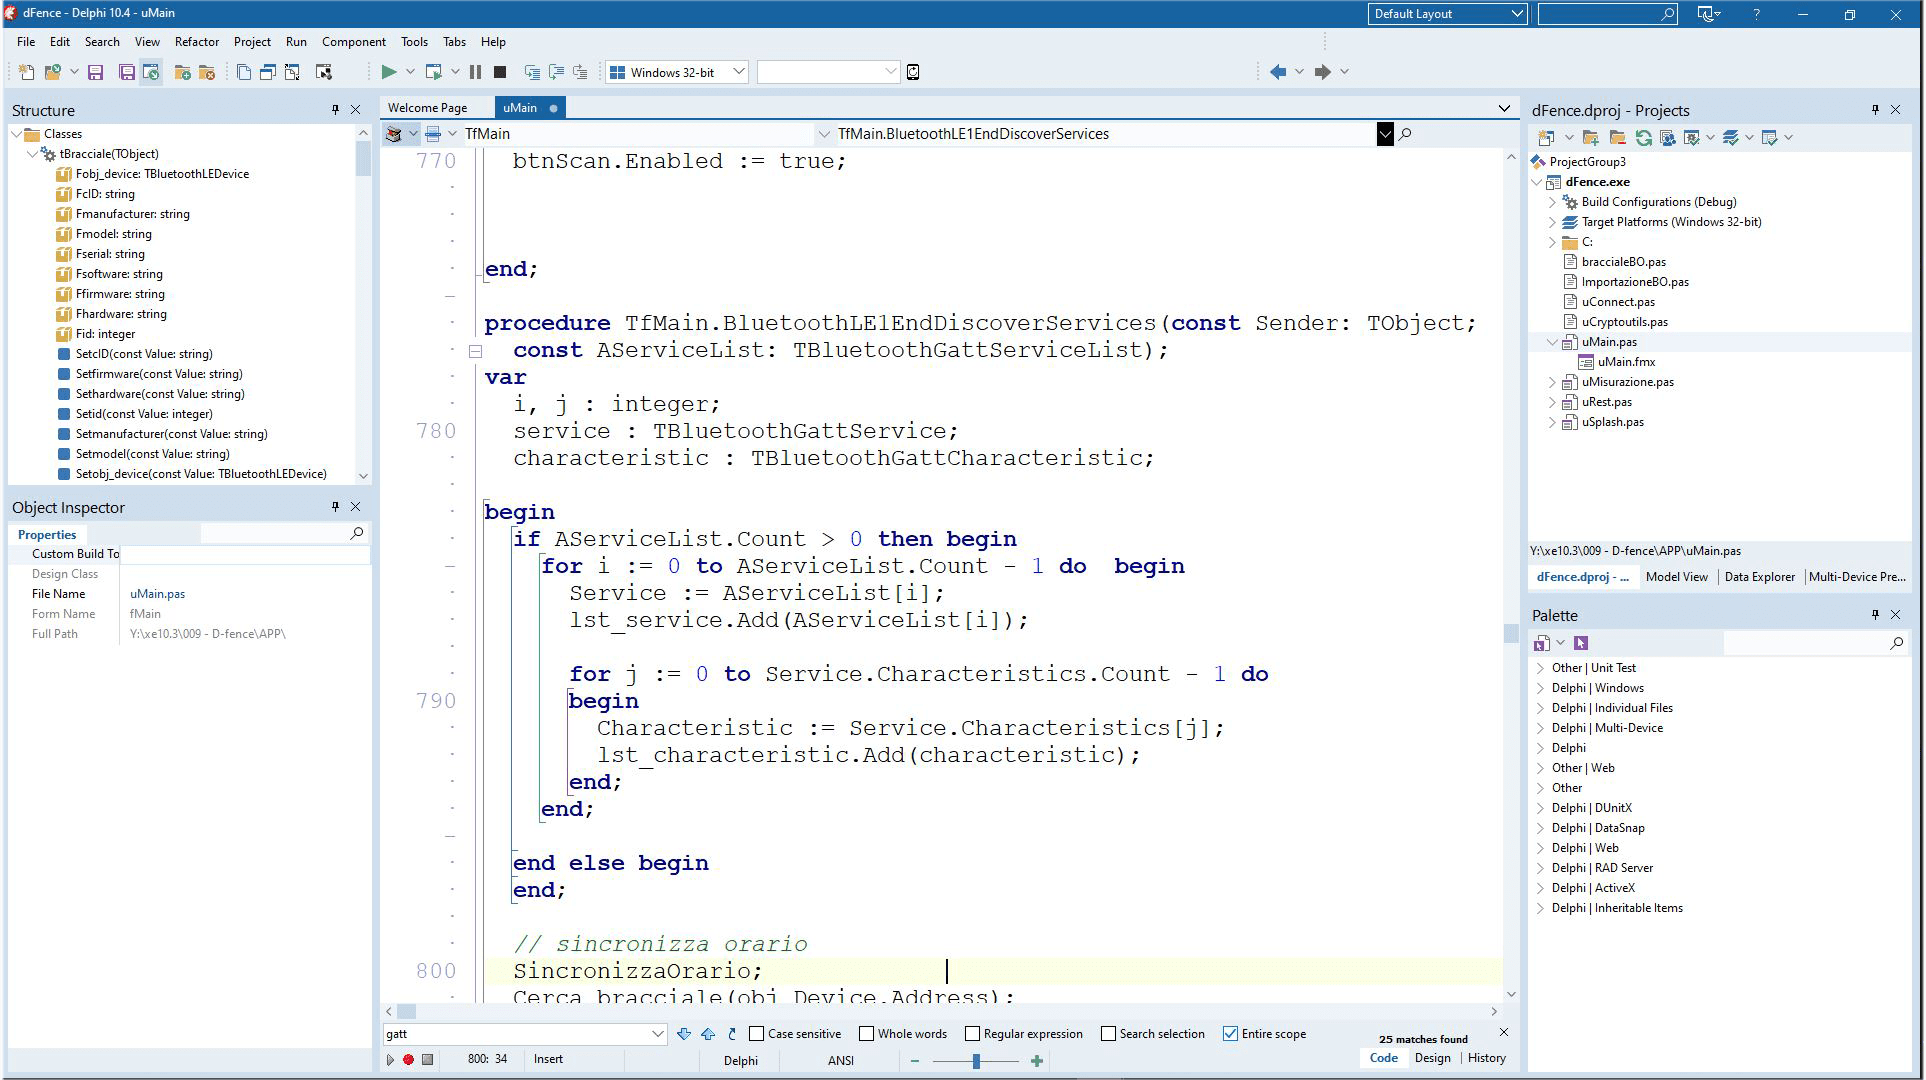Screen dimensions: 1926x1080
Task: Open the method list dropdown arrow
Action: click(x=1385, y=134)
